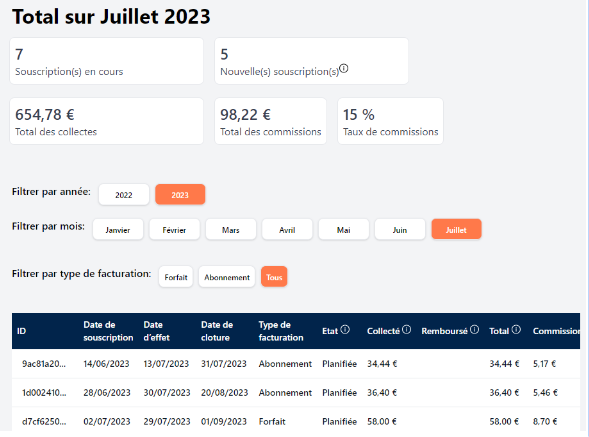Click subscription date 14/06/2023
The image size is (589, 437).
click(106, 364)
